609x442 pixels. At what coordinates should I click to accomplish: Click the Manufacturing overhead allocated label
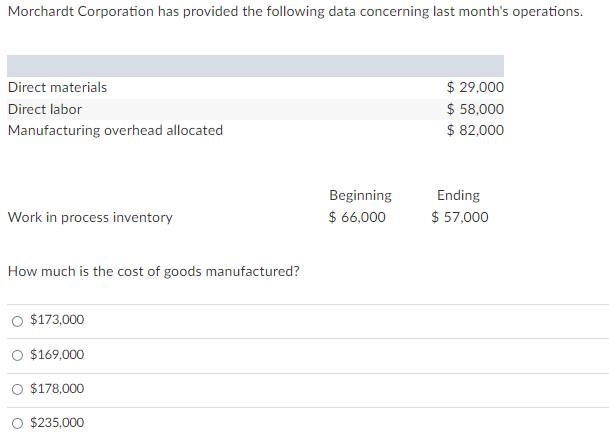pyautogui.click(x=115, y=130)
